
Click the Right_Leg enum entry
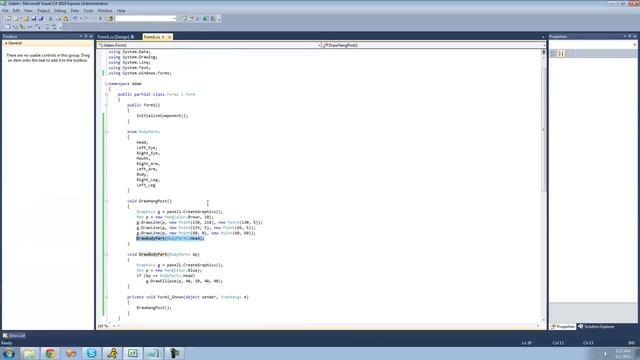148,180
